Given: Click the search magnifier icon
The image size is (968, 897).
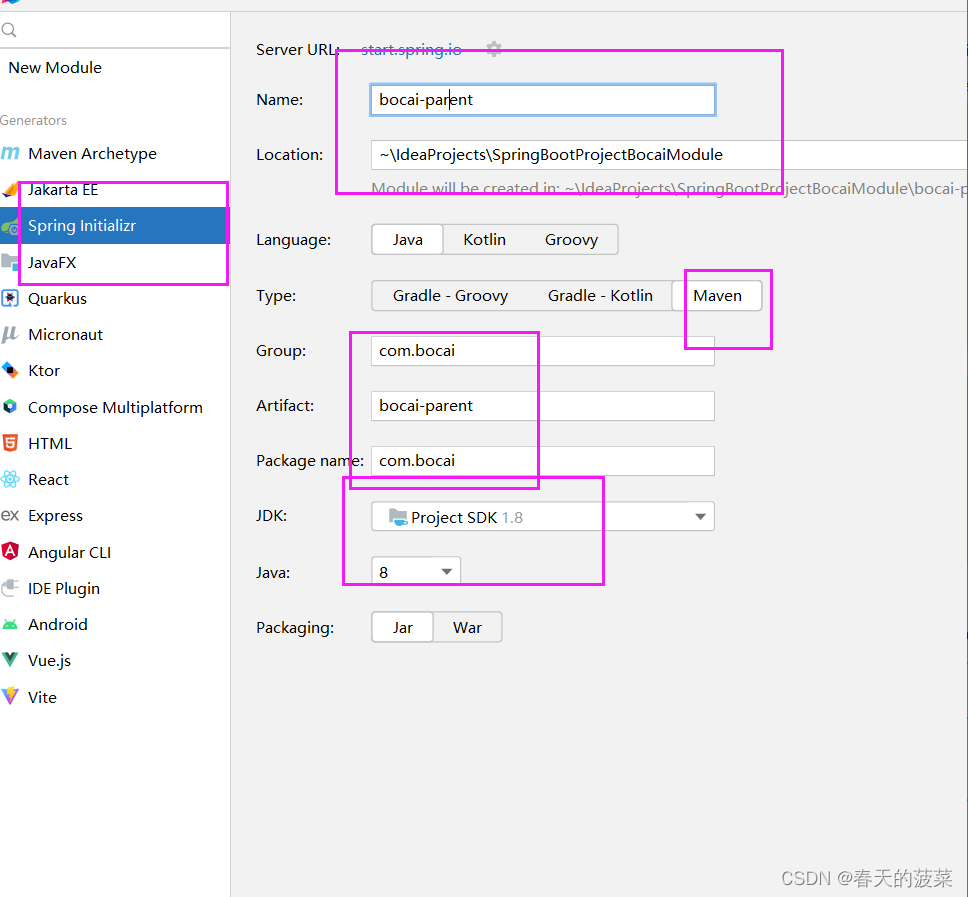Looking at the screenshot, I should 9,30.
